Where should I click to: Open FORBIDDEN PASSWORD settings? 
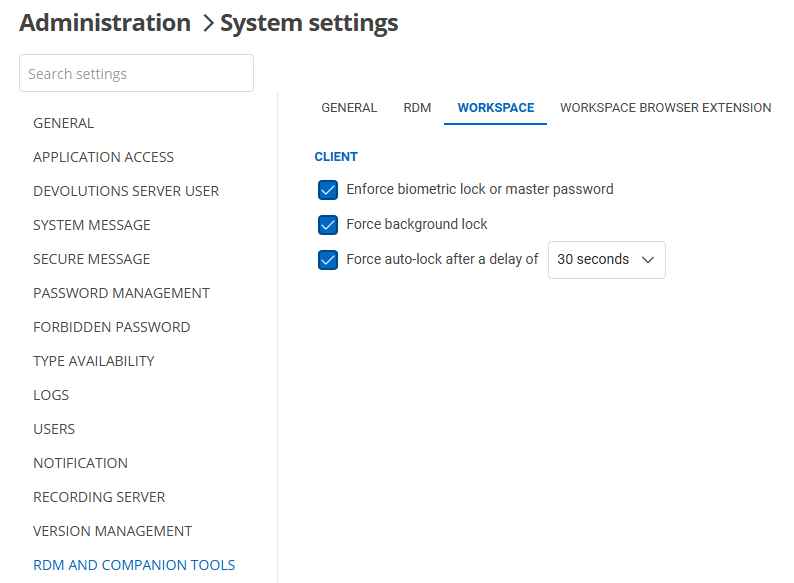pyautogui.click(x=111, y=327)
